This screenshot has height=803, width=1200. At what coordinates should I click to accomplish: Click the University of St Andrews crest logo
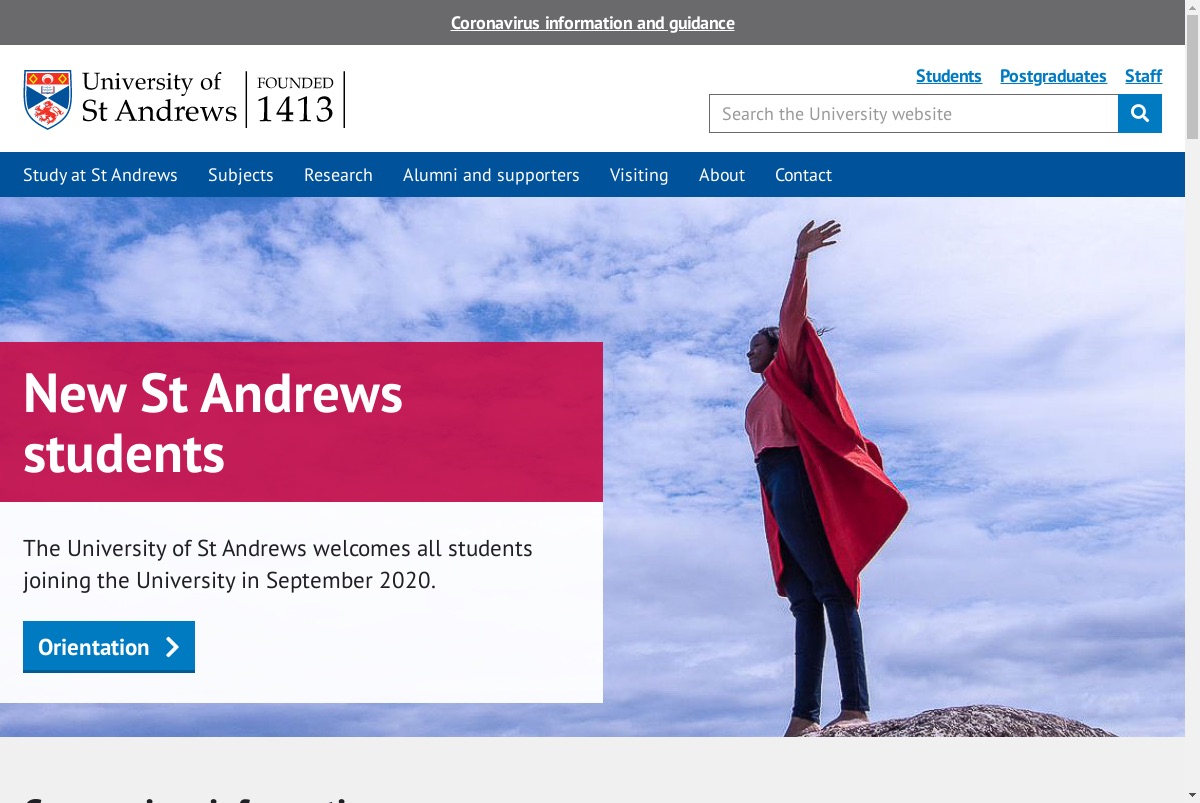[x=48, y=99]
